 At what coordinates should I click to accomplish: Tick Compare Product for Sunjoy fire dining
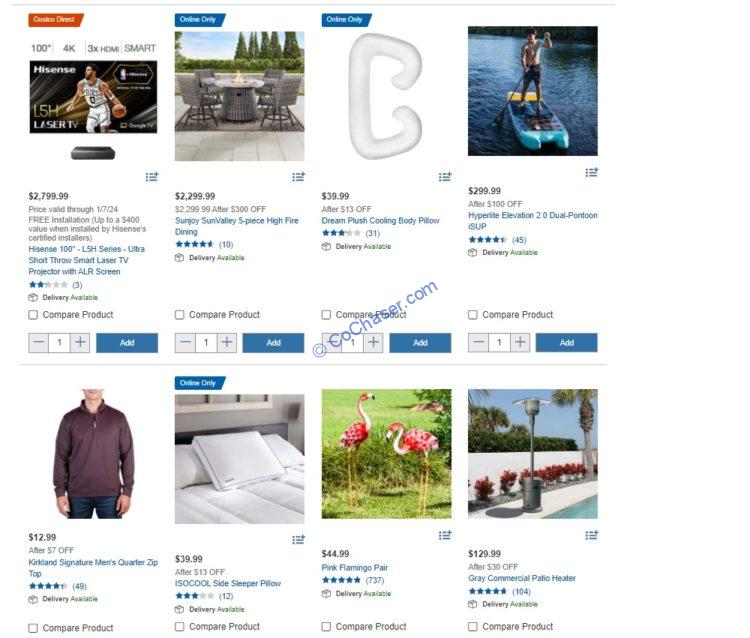tap(179, 315)
